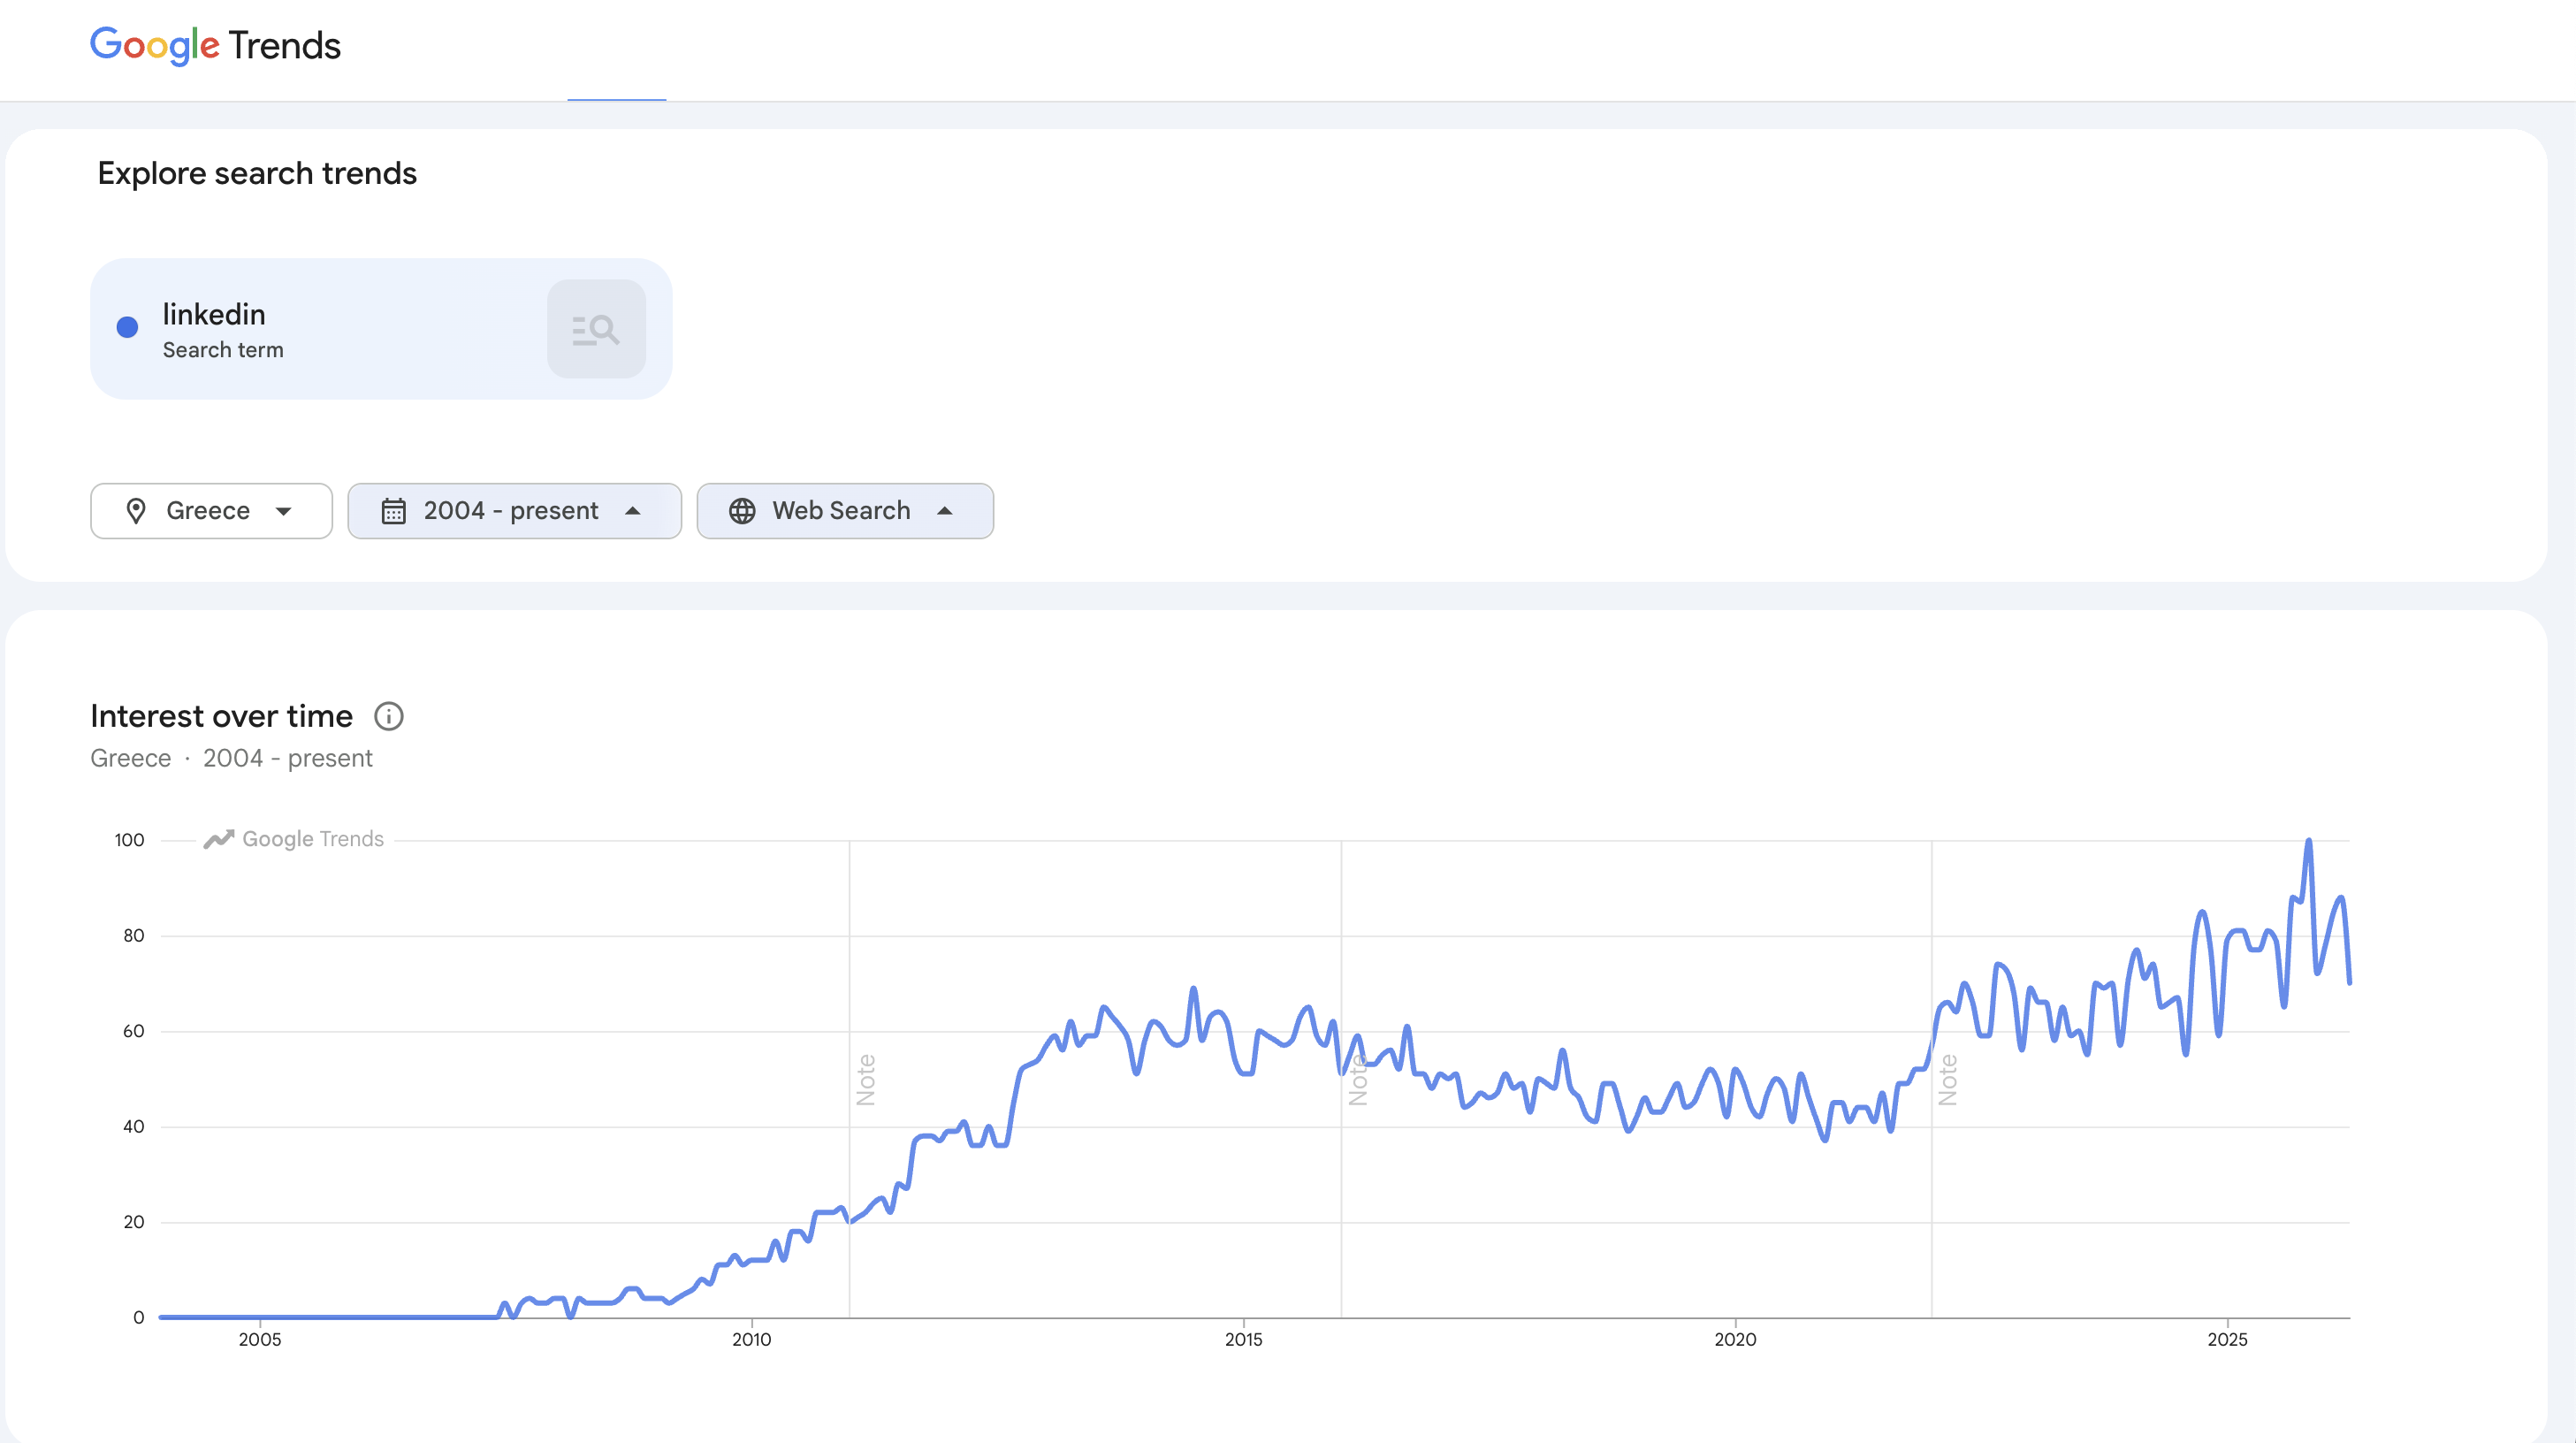The height and width of the screenshot is (1443, 2576).
Task: Click the 2022 Note marker on chart
Action: [x=1948, y=1080]
